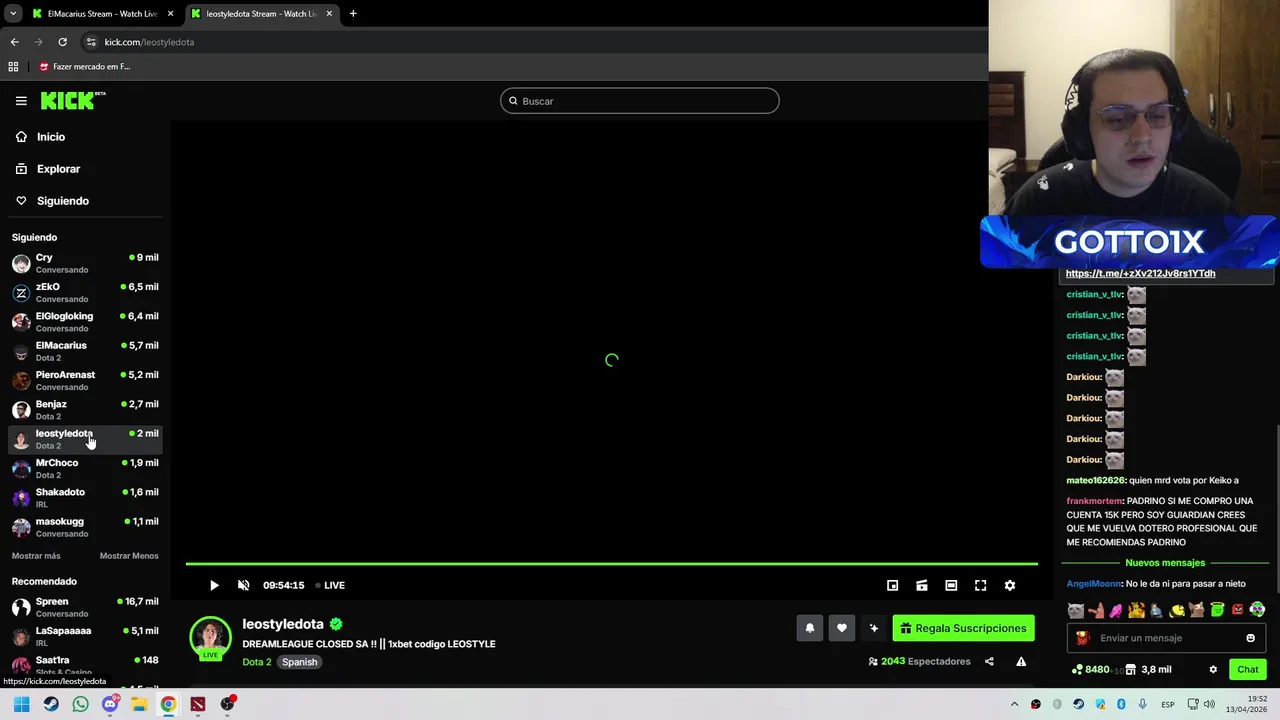Click leostyledota profile avatar
Viewport: 1280px width, 720px height.
pos(210,637)
